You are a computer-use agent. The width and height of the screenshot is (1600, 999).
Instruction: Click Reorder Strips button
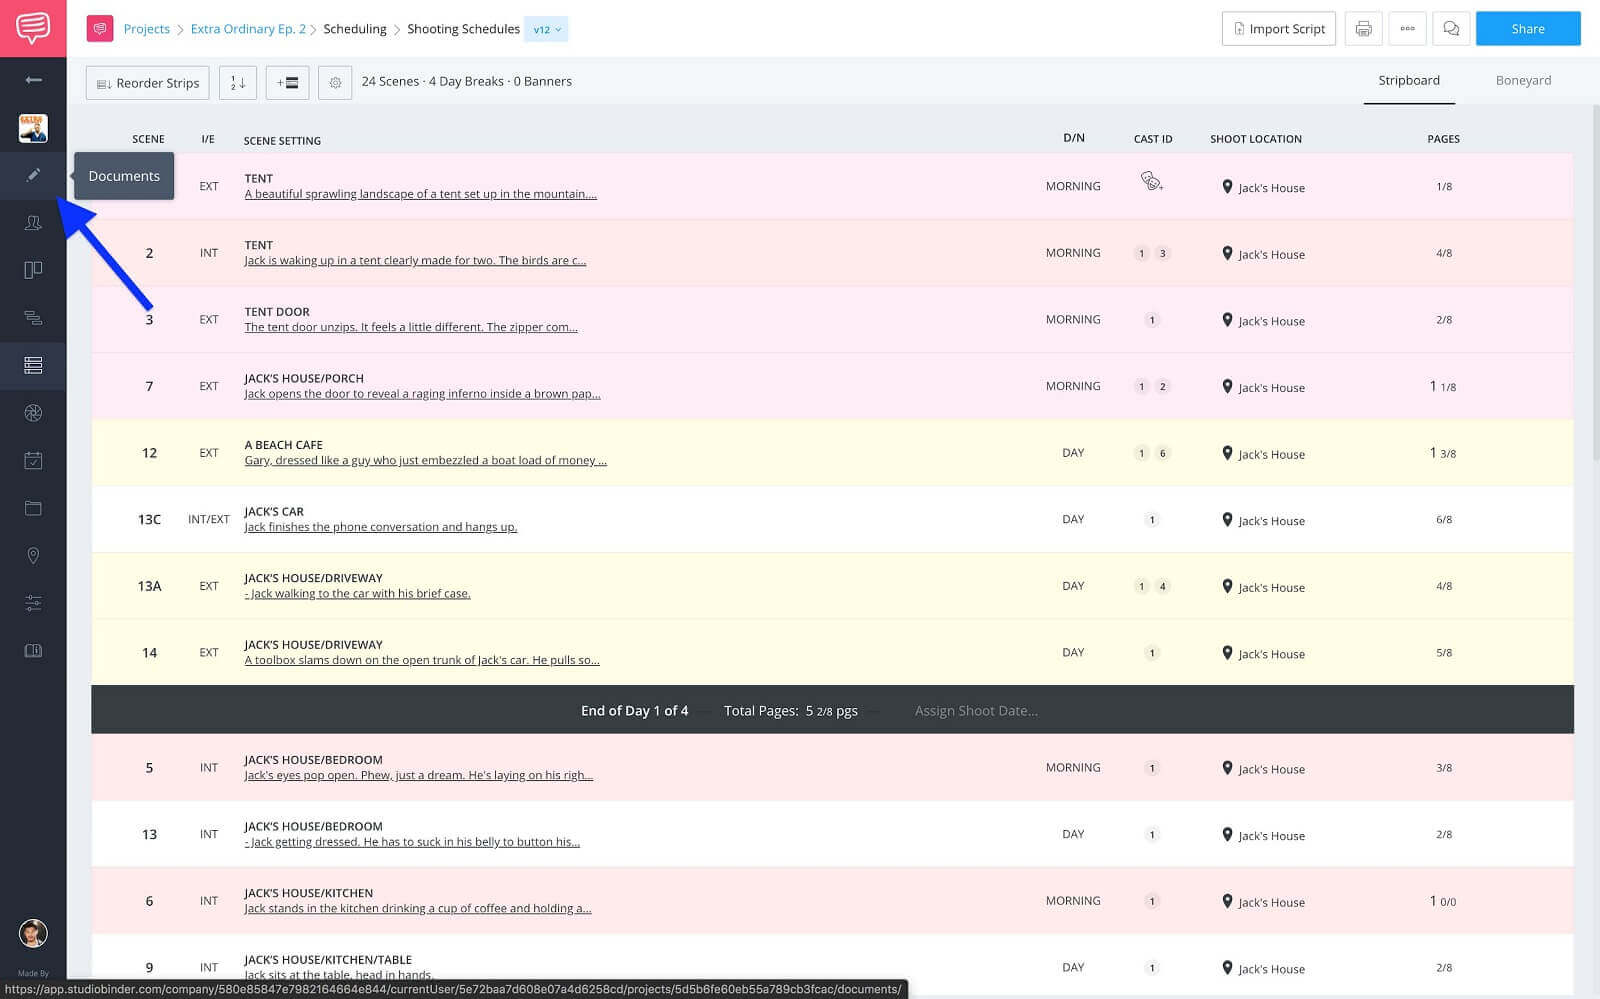[147, 83]
